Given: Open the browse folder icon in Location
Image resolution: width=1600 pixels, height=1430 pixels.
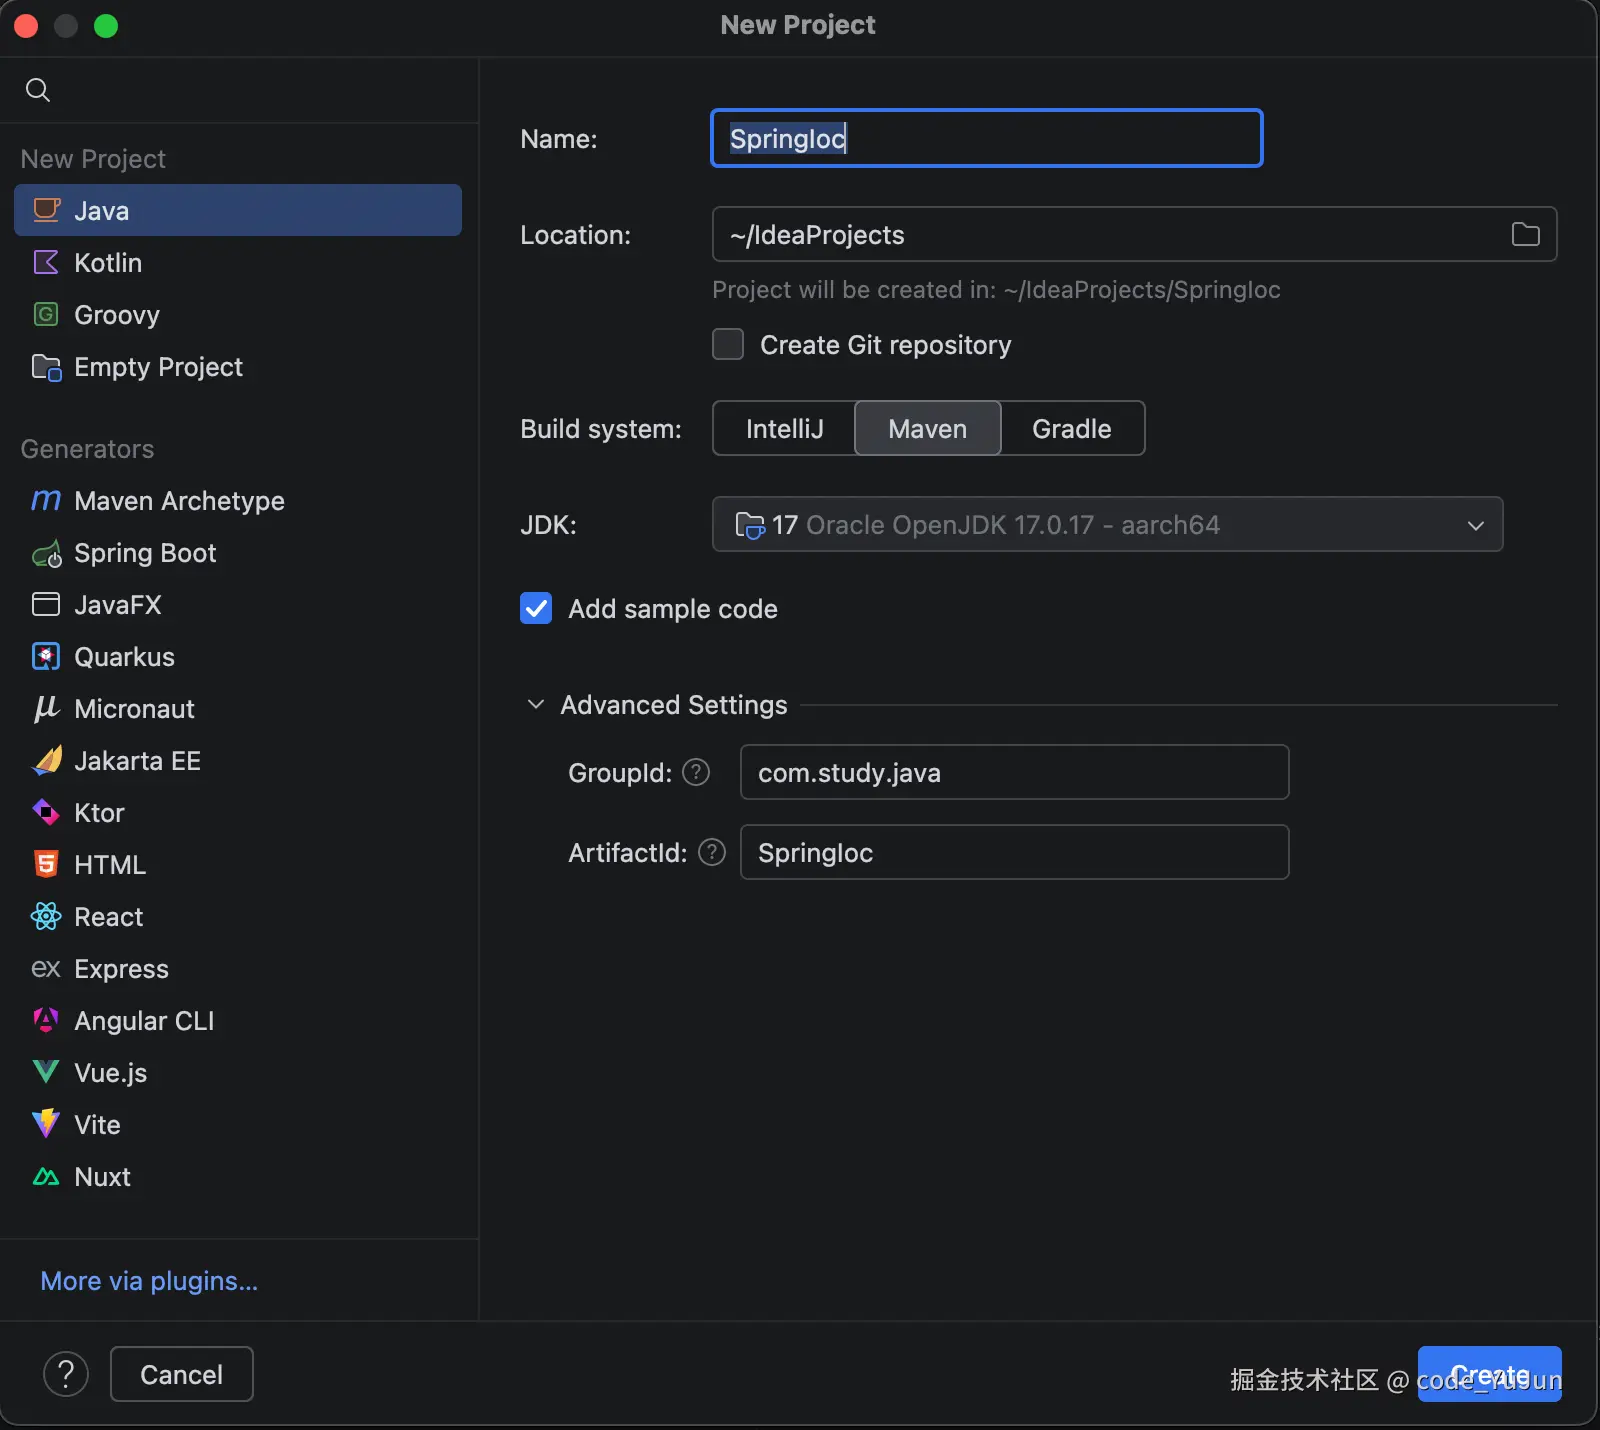Looking at the screenshot, I should coord(1525,235).
